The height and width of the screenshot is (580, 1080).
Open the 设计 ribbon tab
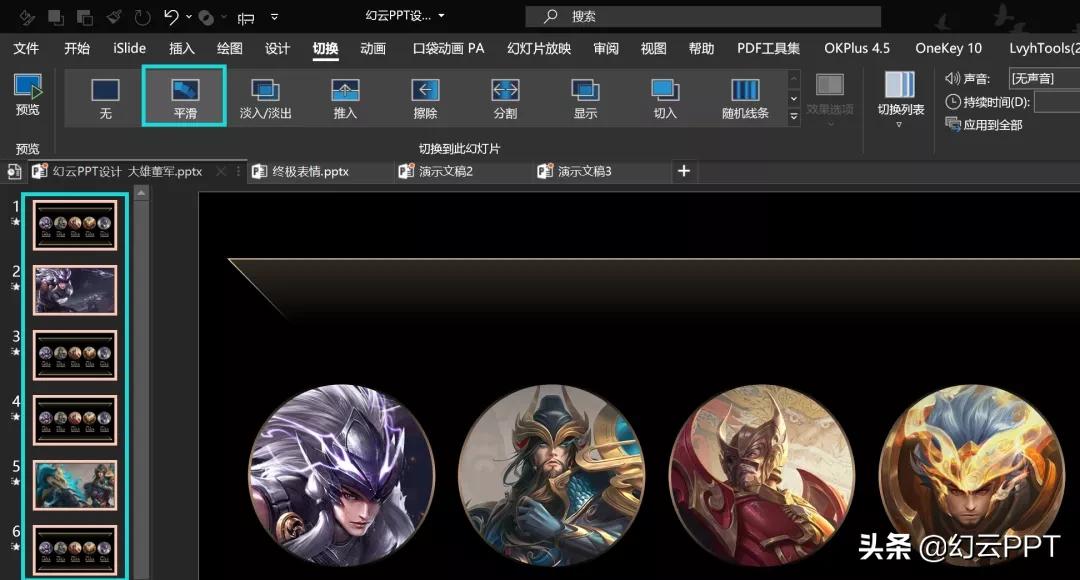[277, 48]
